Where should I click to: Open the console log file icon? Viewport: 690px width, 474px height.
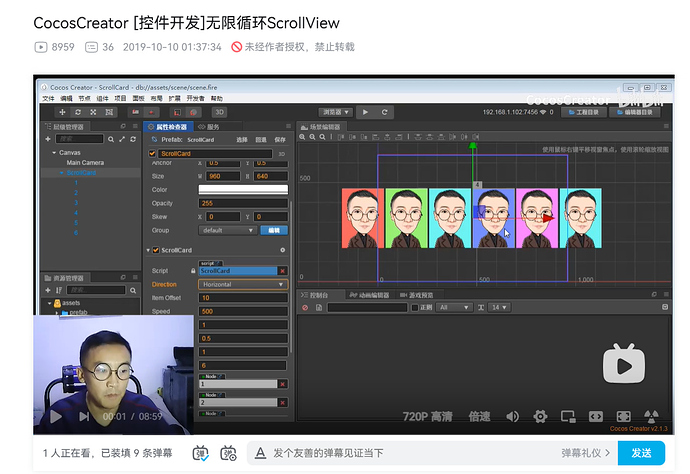pyautogui.click(x=319, y=307)
